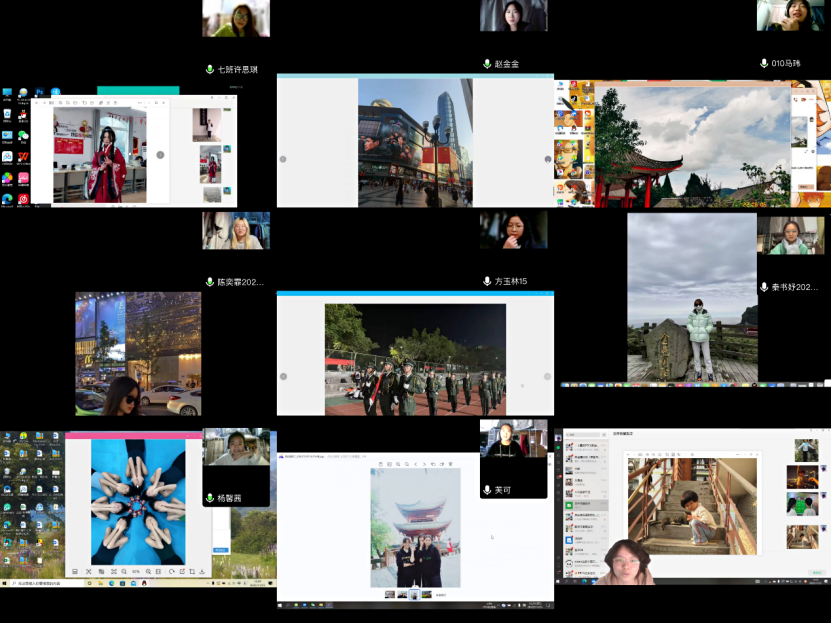Screen dimensions: 831x623
Task: Go to previous image in city street viewer
Action: point(283,159)
